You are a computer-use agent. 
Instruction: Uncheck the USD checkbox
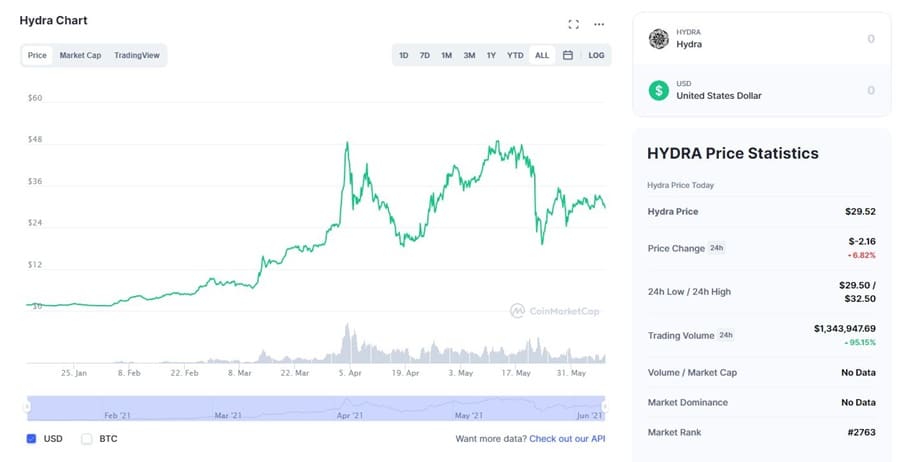[31, 438]
